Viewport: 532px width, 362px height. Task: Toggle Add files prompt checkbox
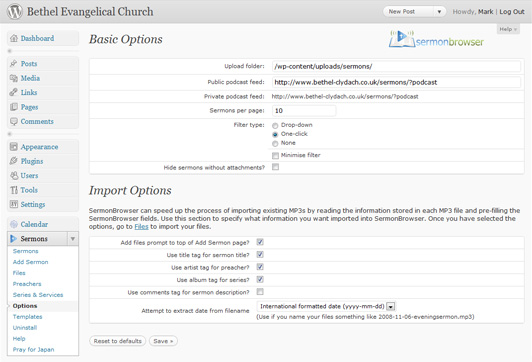pos(260,242)
